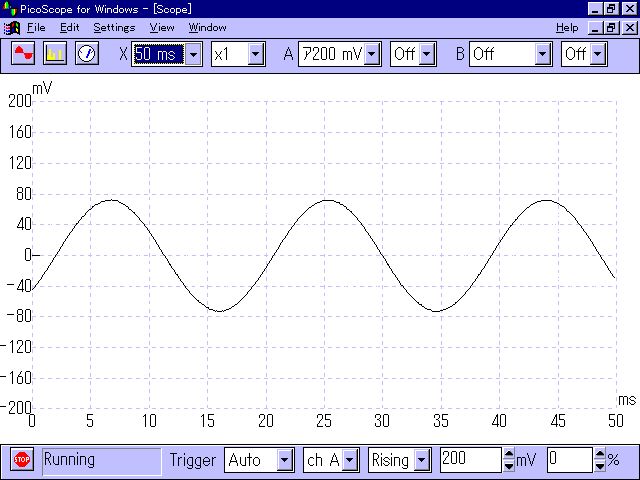Open the spectrum analyser view icon
640x480 pixels.
55,53
